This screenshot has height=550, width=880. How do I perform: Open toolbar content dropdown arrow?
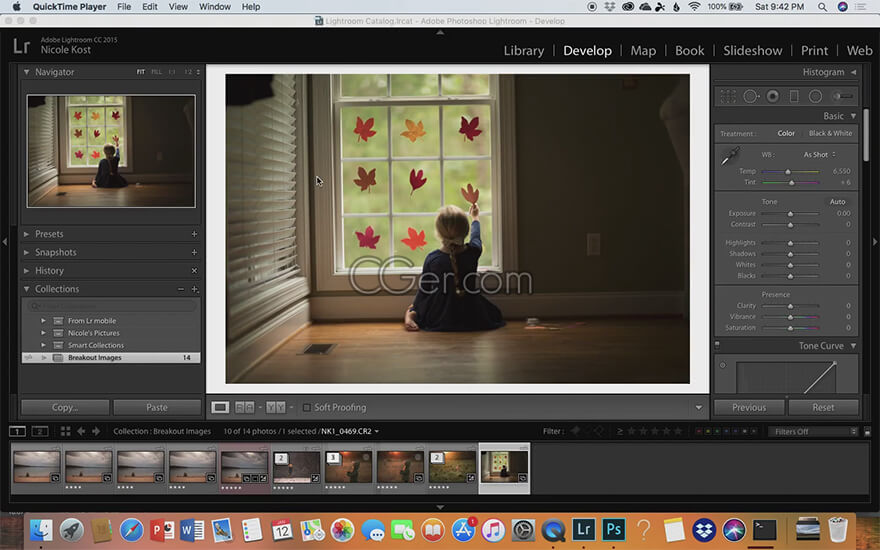click(x=699, y=407)
